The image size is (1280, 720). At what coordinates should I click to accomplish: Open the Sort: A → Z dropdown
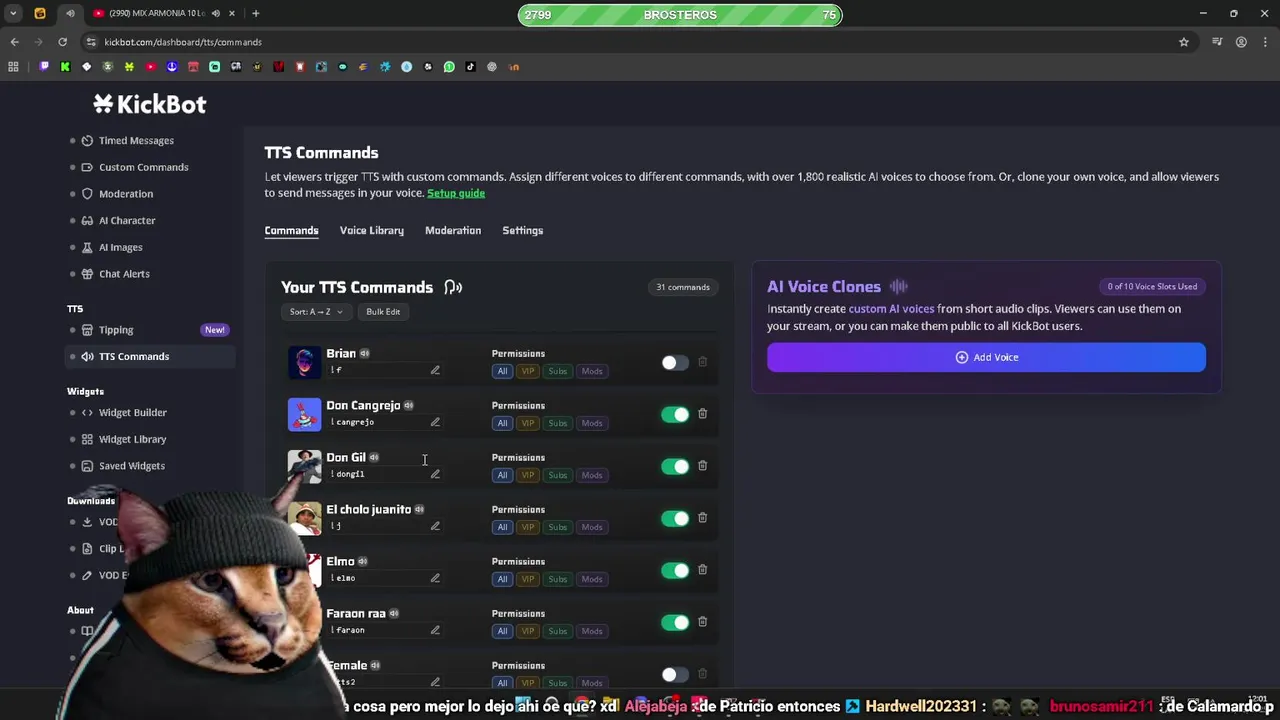[316, 312]
